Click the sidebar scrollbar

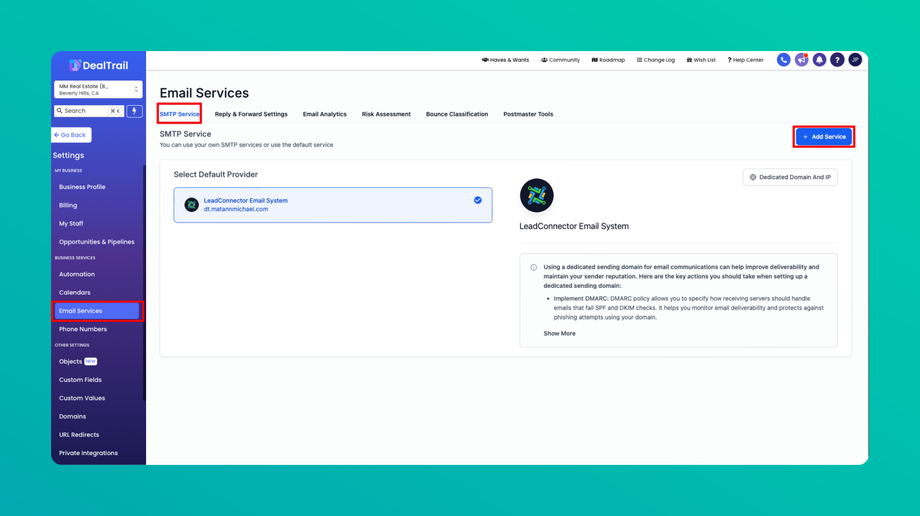(x=144, y=282)
